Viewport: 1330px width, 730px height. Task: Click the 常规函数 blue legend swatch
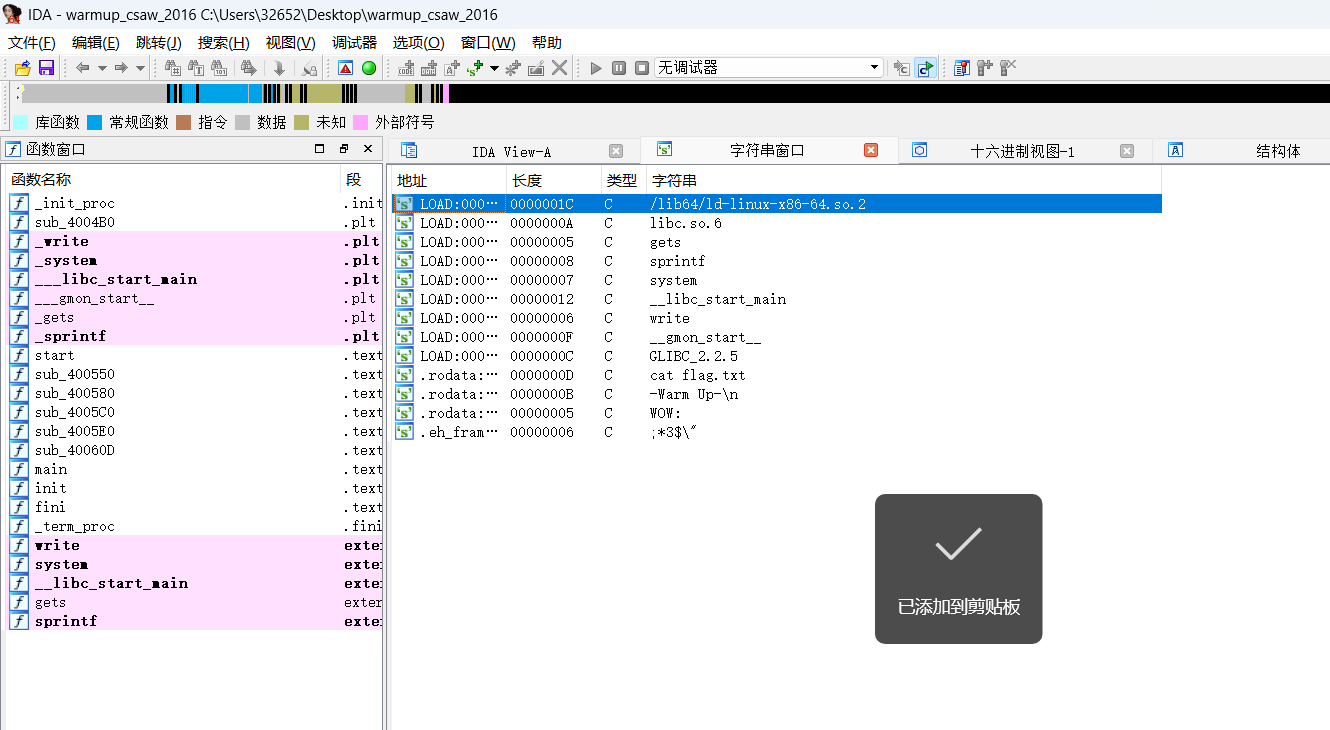(95, 123)
